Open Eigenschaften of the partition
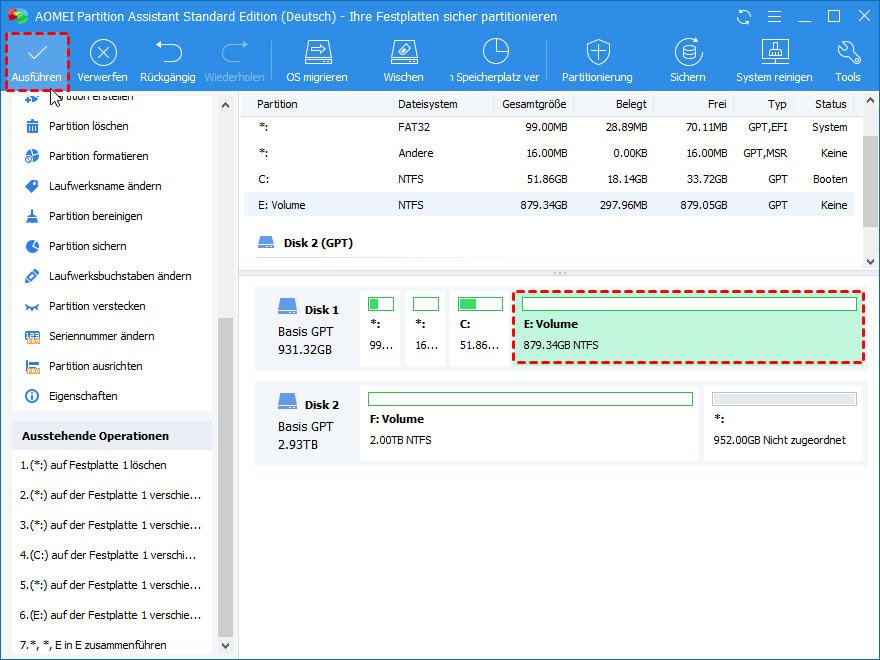 83,396
